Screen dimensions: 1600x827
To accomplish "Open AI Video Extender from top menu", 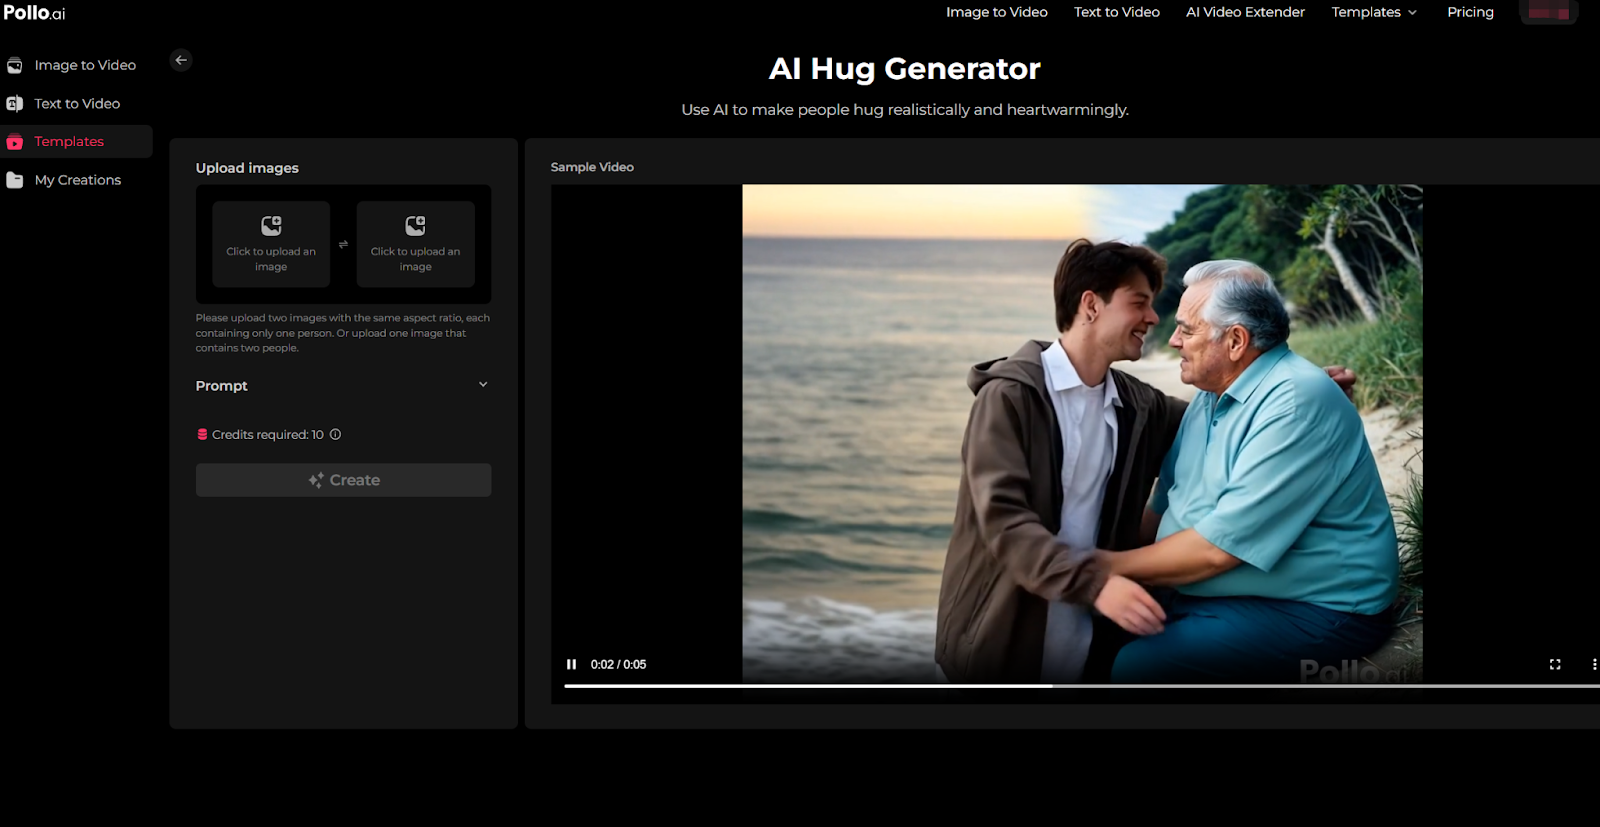I will (x=1245, y=12).
